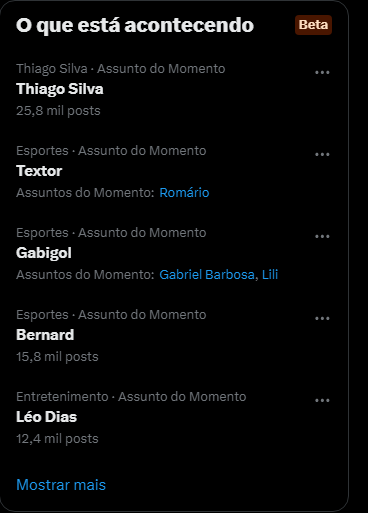Click the 12,4 mil posts count

pyautogui.click(x=57, y=439)
